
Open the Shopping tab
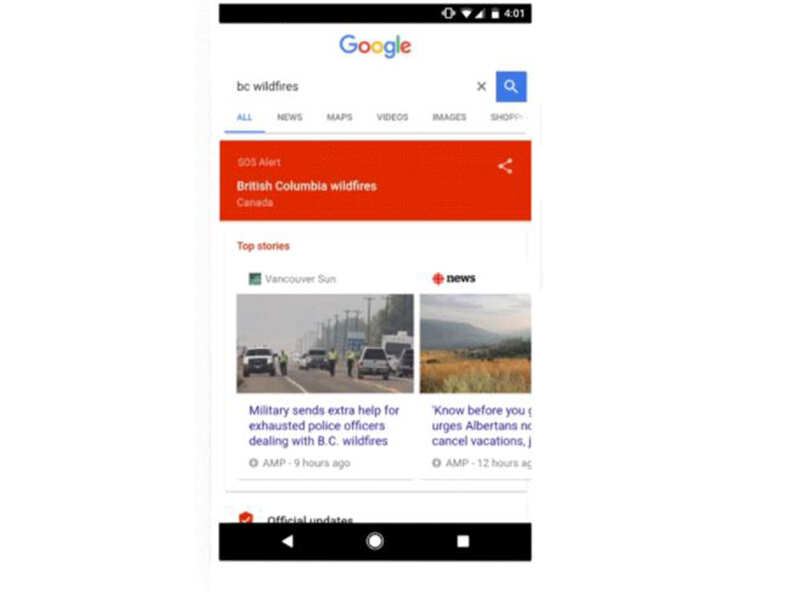[508, 117]
